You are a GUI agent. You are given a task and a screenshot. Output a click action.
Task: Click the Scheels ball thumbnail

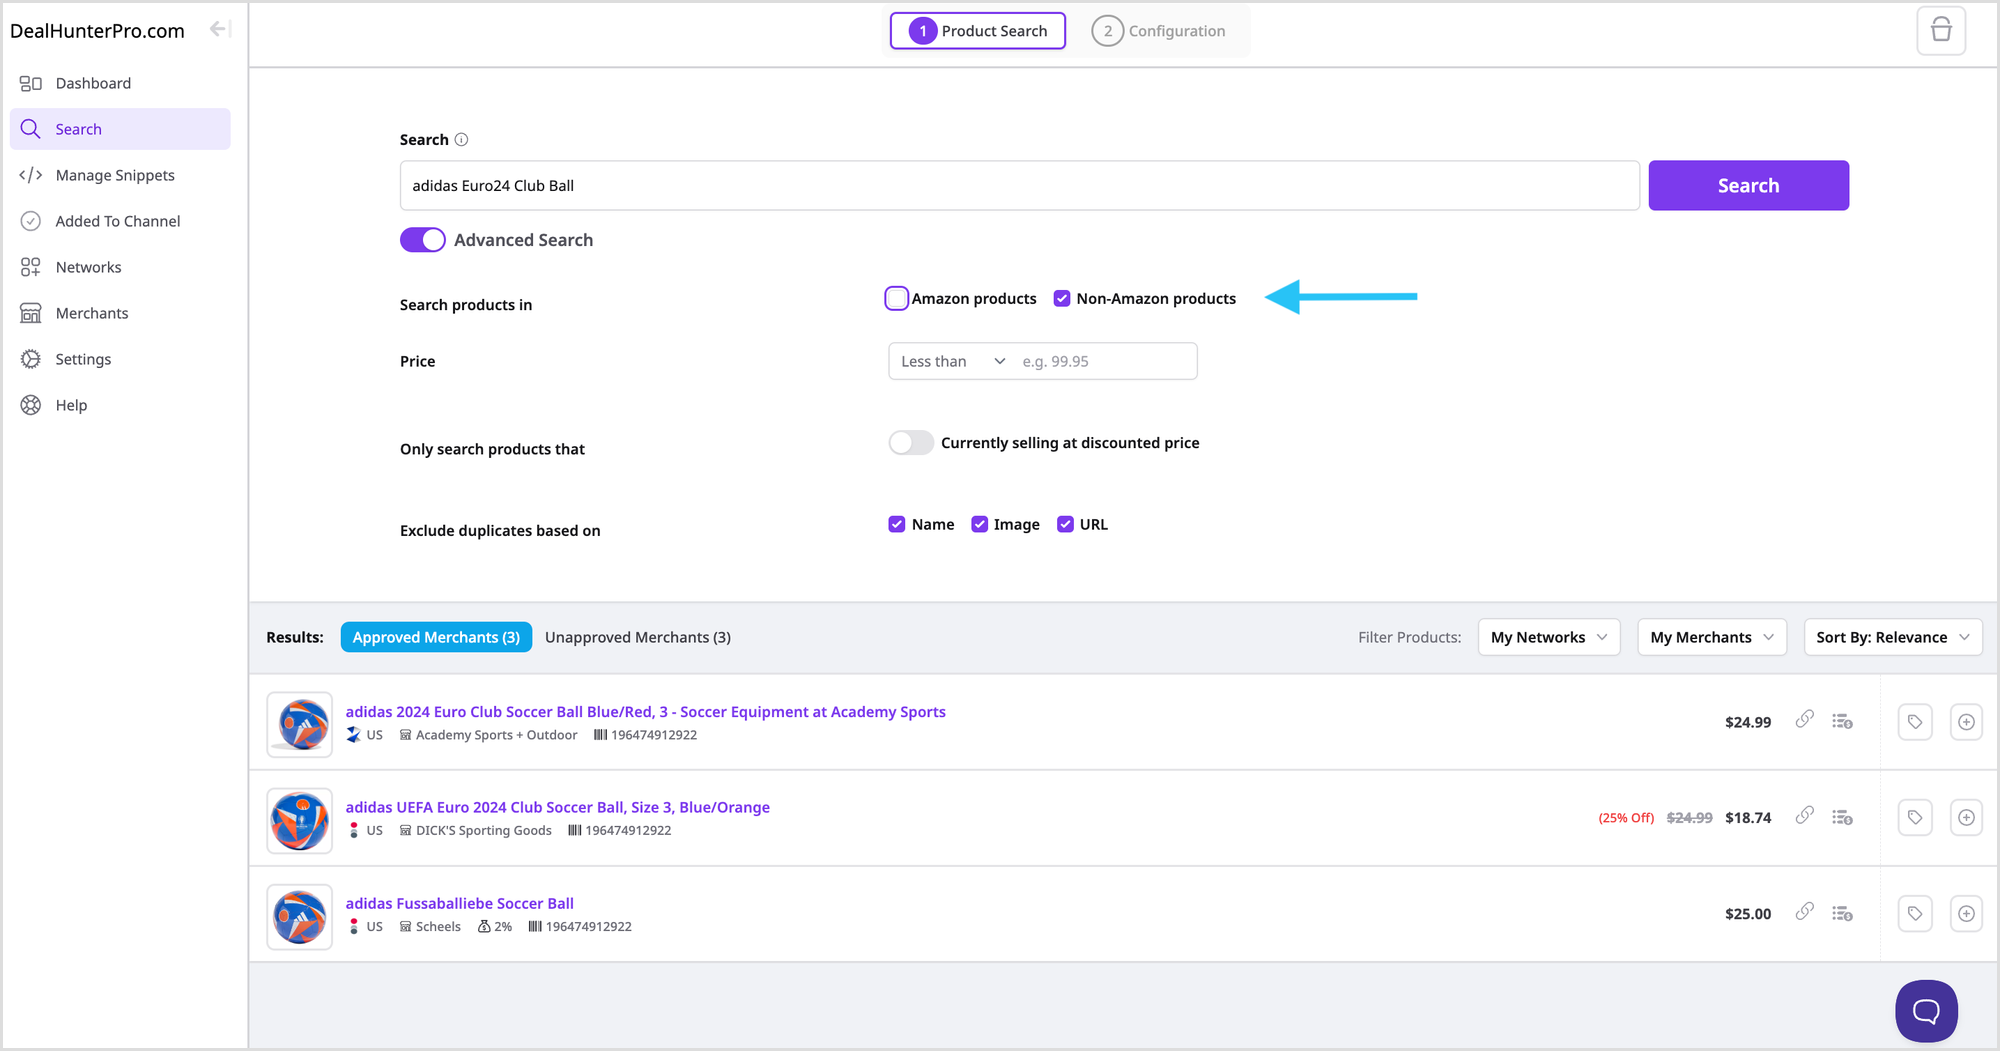click(x=300, y=916)
